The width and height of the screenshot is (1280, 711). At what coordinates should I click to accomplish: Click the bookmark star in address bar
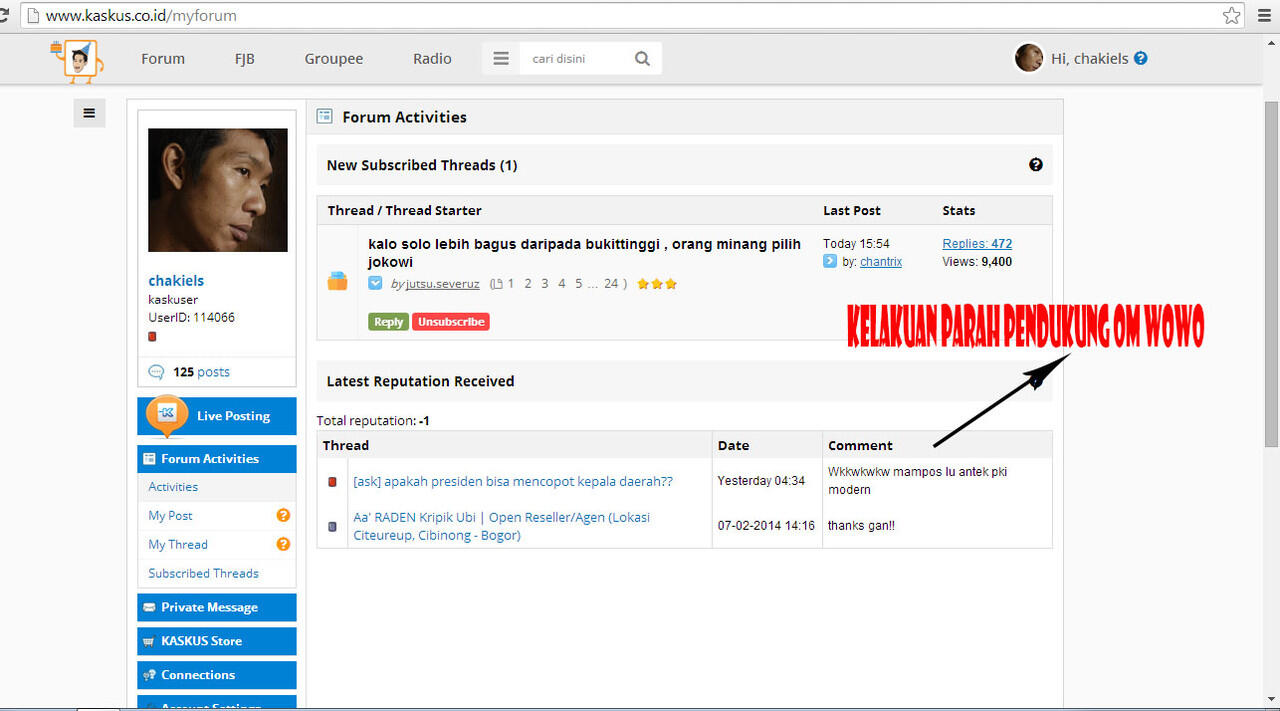1231,15
